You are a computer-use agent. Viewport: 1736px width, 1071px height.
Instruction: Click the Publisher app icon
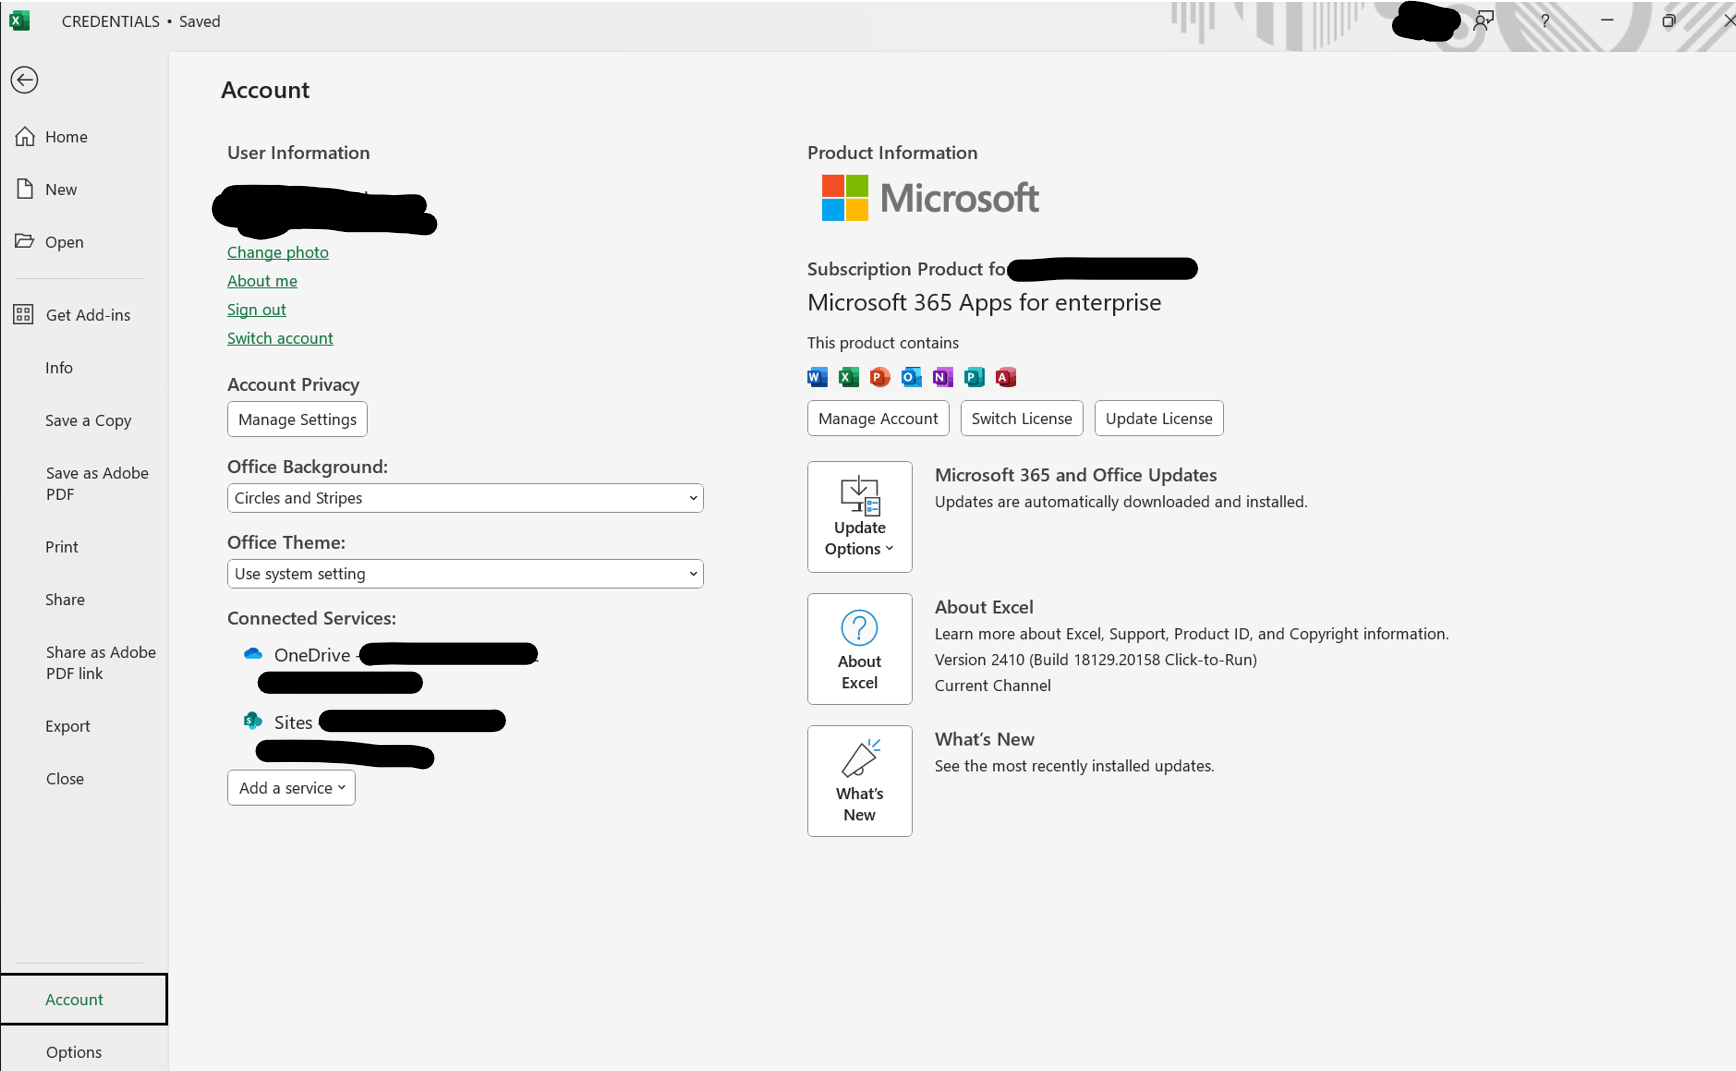[974, 377]
